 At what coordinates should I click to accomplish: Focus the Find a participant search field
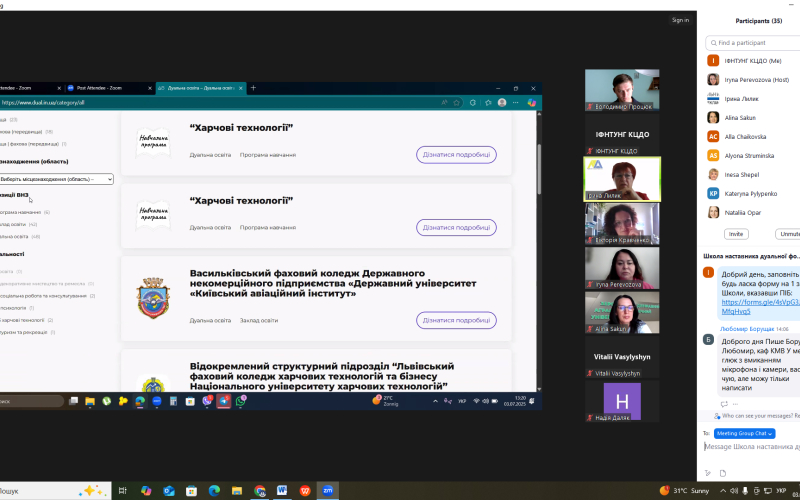[753, 43]
